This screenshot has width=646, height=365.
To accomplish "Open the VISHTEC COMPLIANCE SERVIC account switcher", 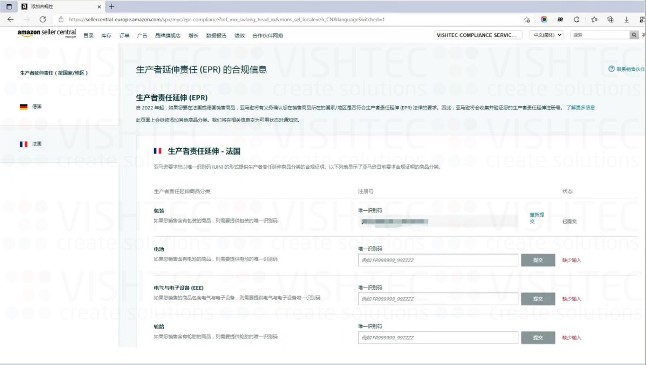I will [x=478, y=35].
